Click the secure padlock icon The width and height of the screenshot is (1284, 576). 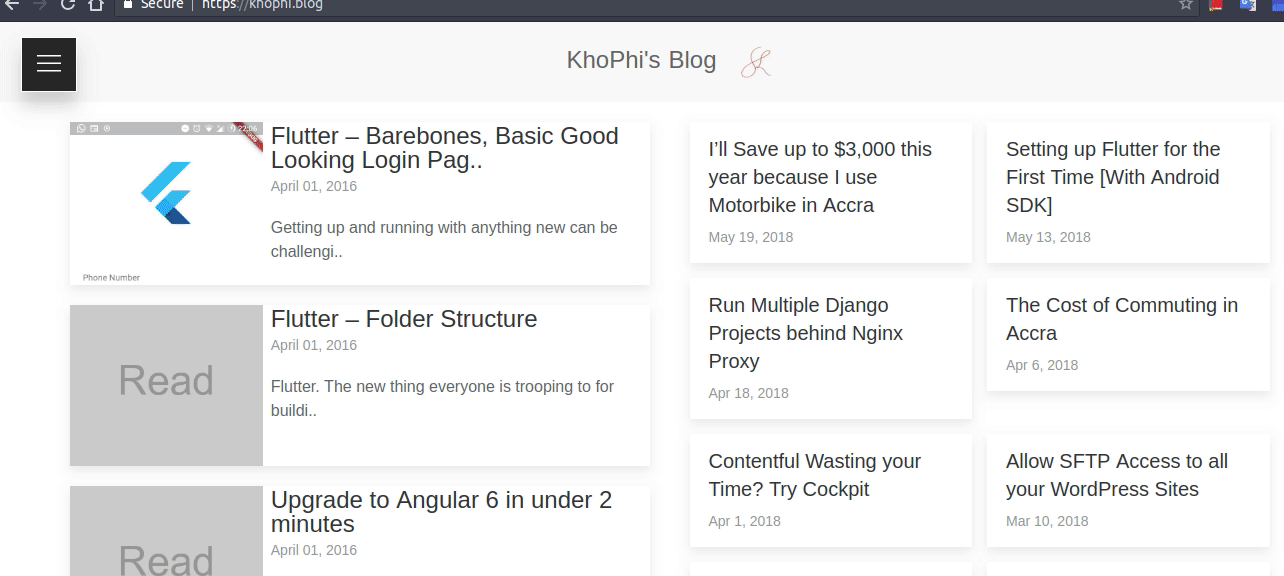coord(128,4)
